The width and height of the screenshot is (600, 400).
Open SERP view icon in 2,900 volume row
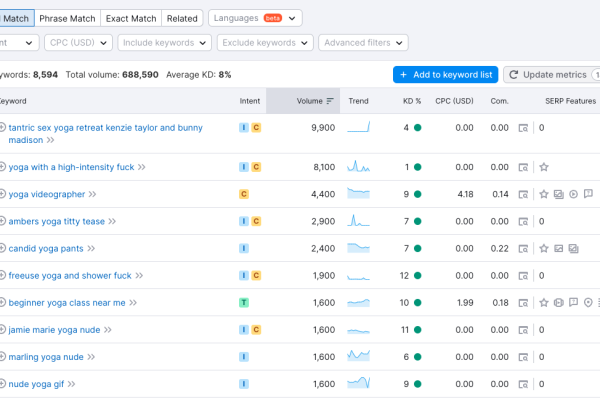(x=523, y=222)
